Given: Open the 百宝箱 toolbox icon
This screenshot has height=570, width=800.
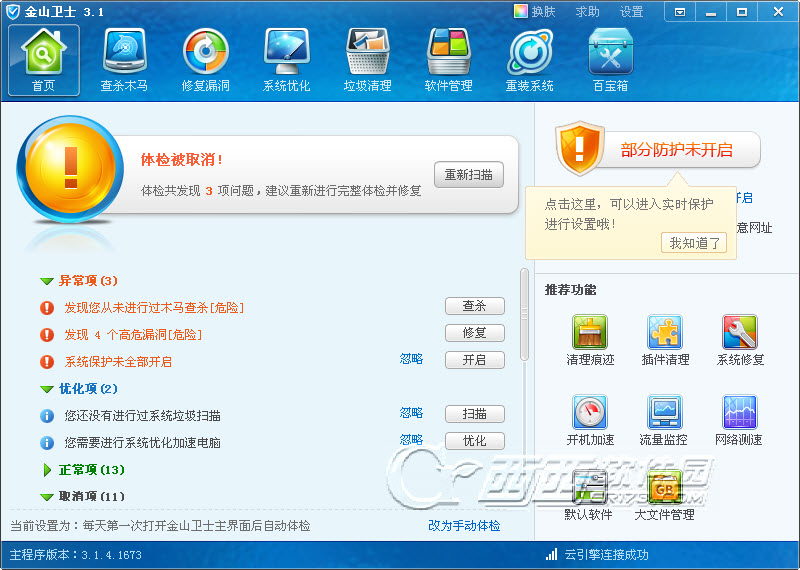Looking at the screenshot, I should (x=611, y=60).
